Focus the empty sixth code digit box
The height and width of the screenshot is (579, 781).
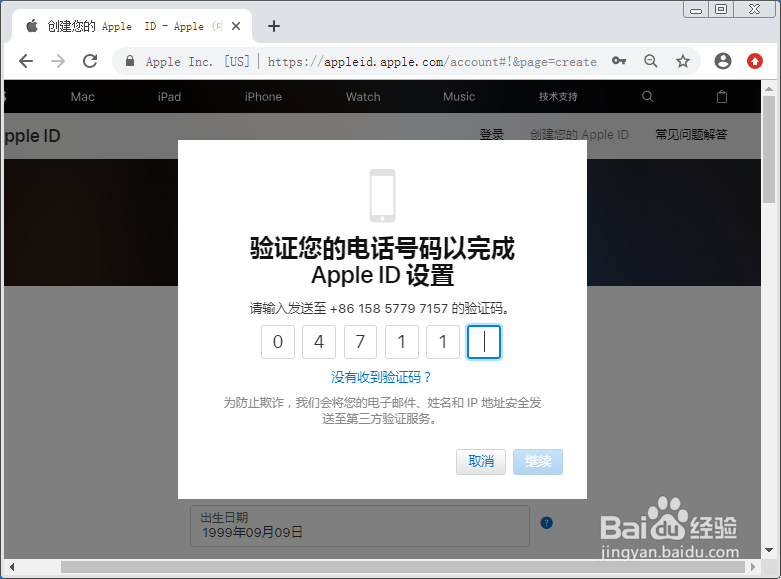click(484, 342)
